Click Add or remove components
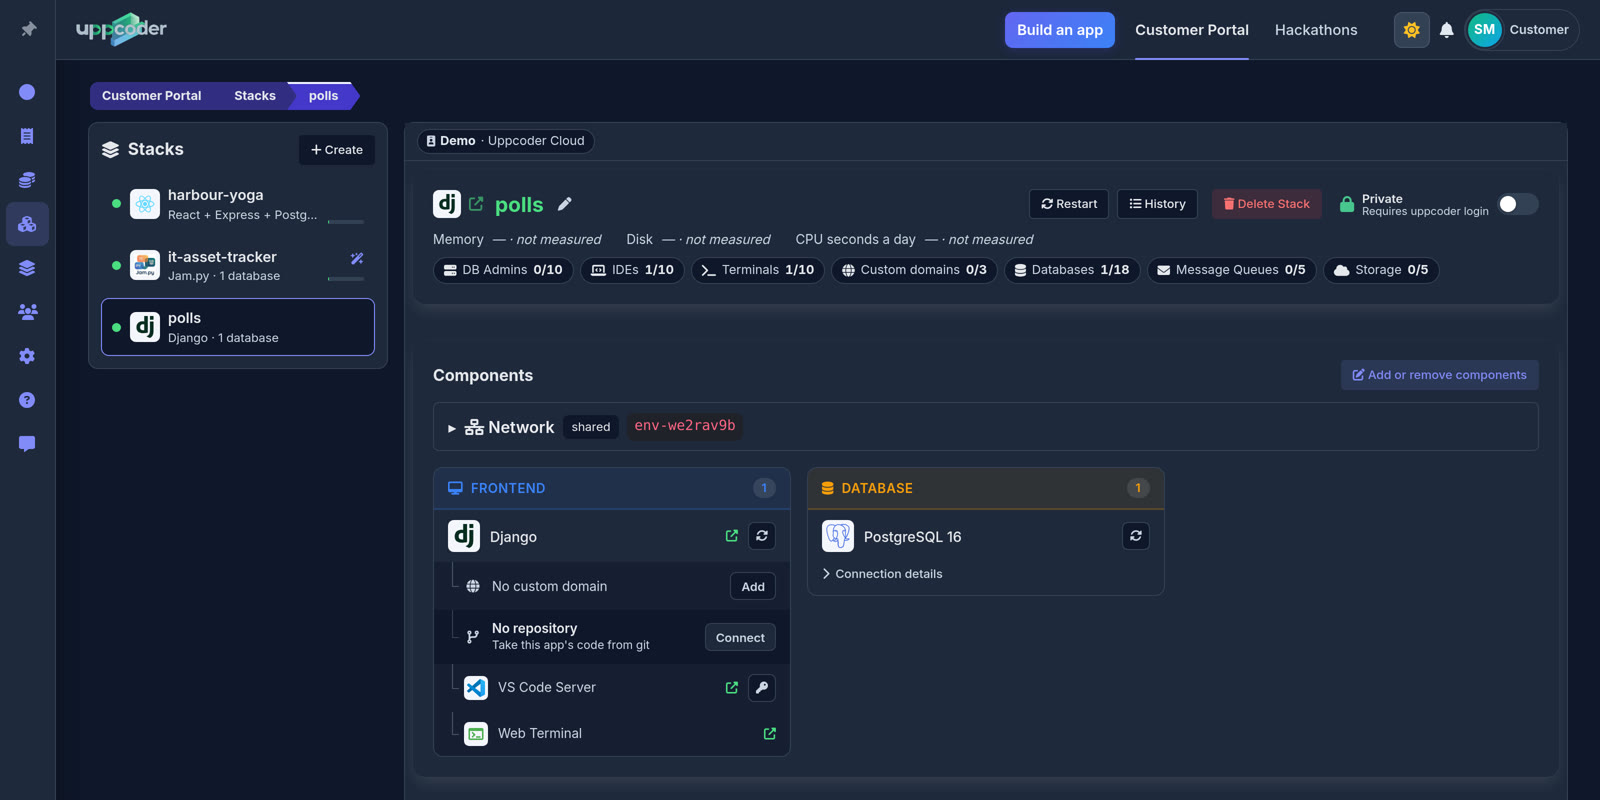 (x=1440, y=375)
